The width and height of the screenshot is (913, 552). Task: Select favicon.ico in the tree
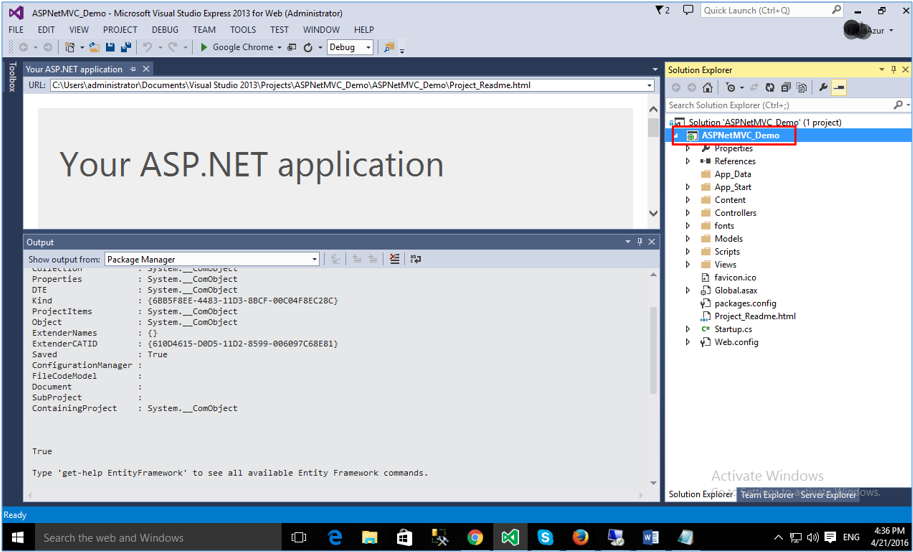point(735,278)
